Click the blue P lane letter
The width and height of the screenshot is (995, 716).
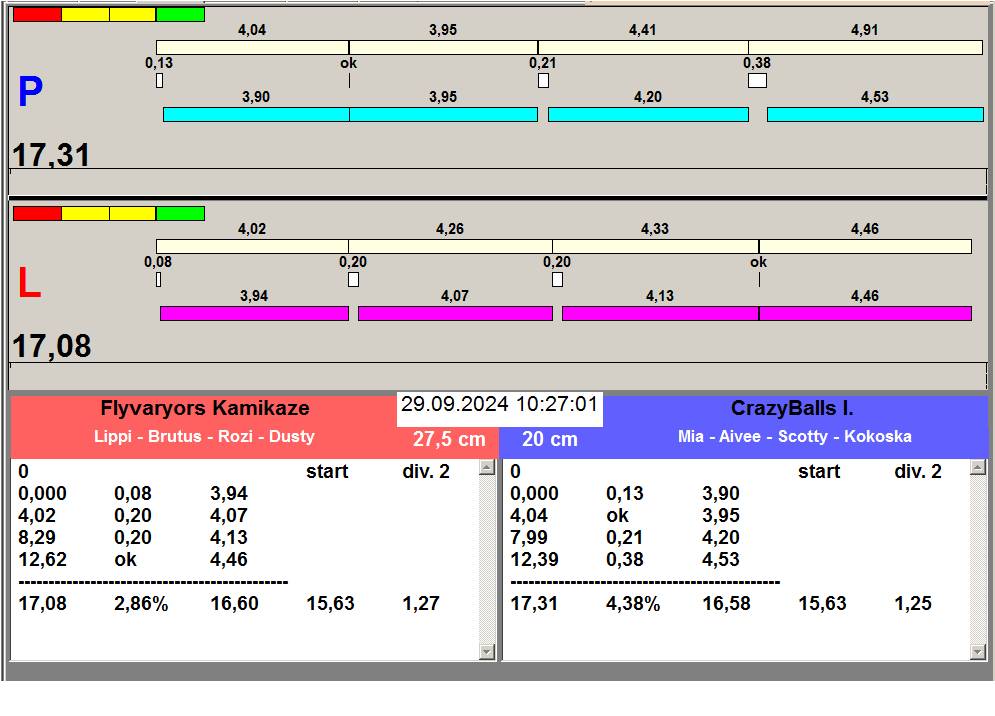click(x=30, y=93)
